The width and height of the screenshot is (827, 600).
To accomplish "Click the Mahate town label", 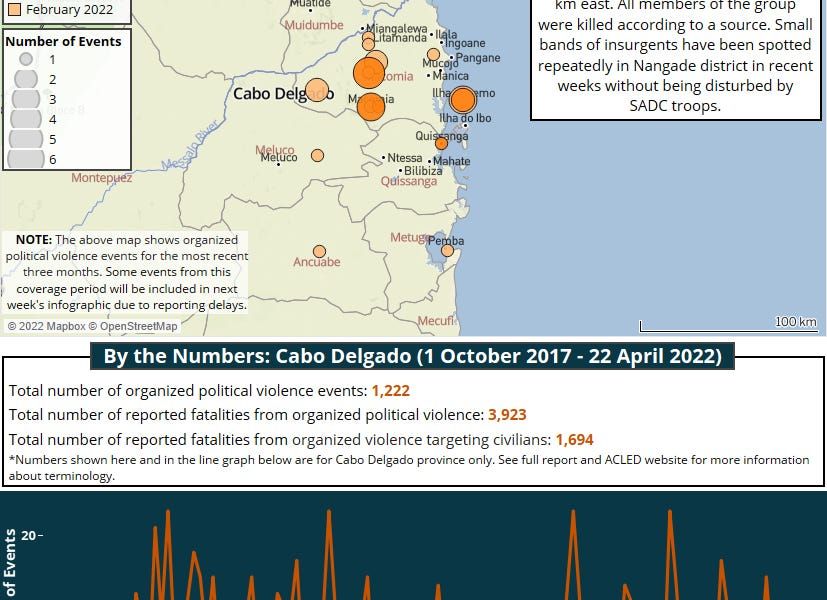I will click(x=451, y=161).
